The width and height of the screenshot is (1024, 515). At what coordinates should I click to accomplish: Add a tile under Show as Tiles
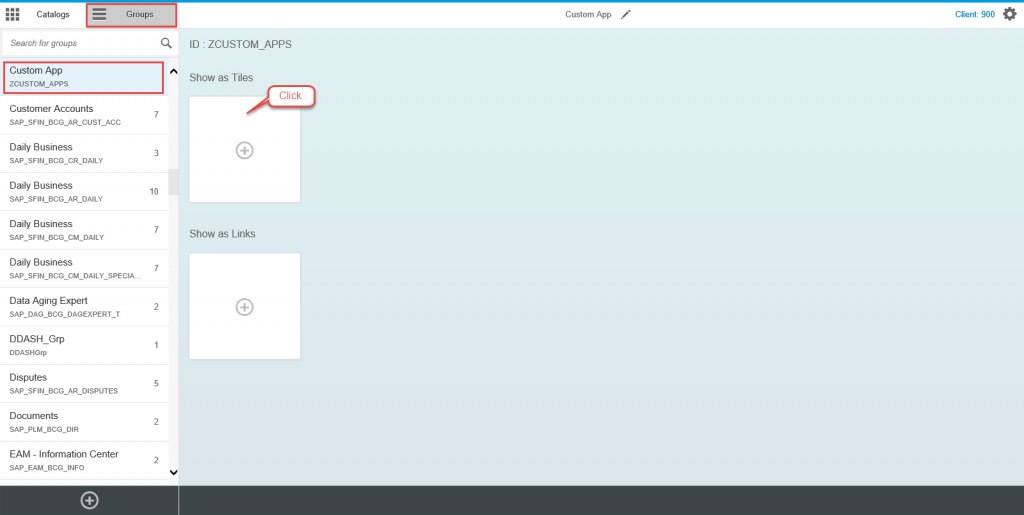[x=244, y=150]
